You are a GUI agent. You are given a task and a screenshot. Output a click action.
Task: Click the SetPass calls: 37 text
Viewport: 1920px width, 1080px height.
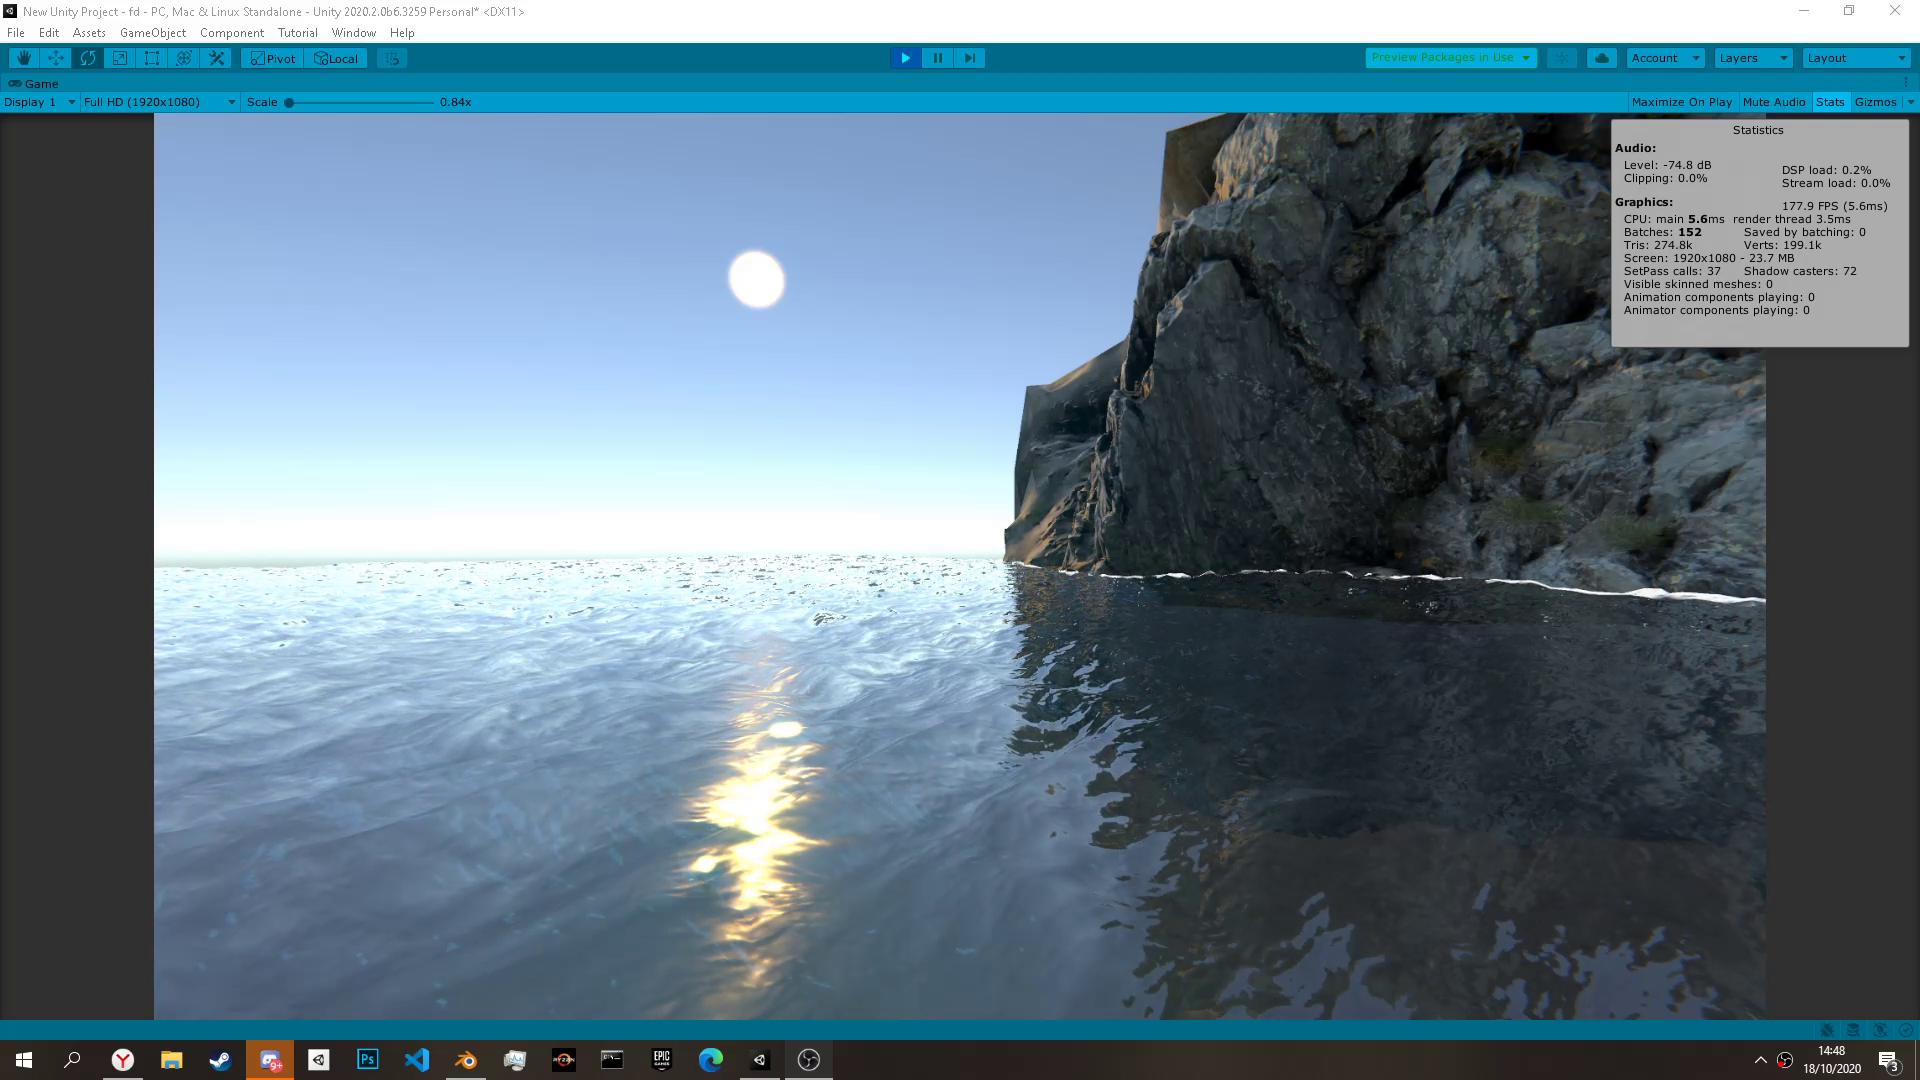1672,271
